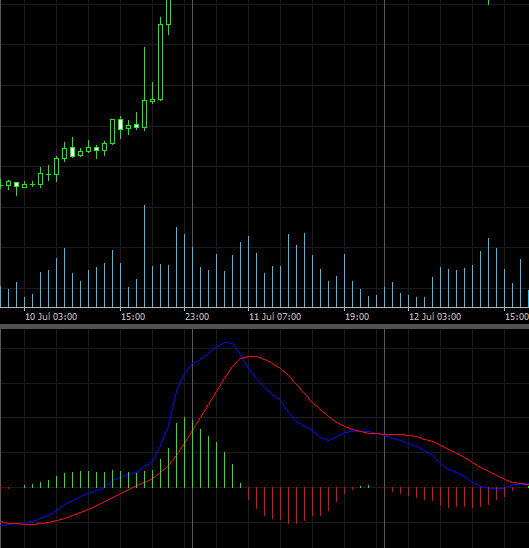This screenshot has width=529, height=548.
Task: Select the 19:00 label on time axis
Action: coord(357,317)
